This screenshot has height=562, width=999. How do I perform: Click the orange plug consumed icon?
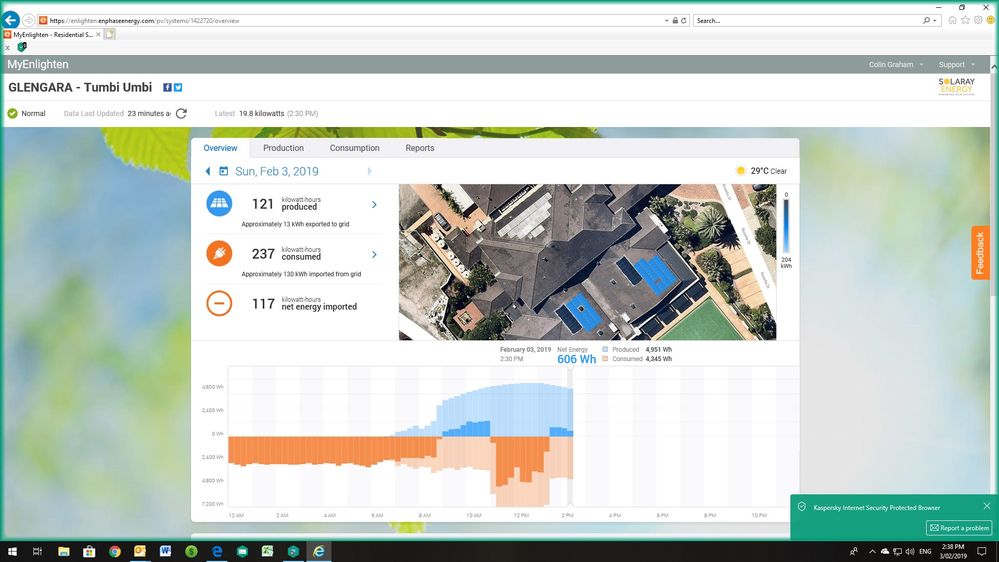(219, 253)
